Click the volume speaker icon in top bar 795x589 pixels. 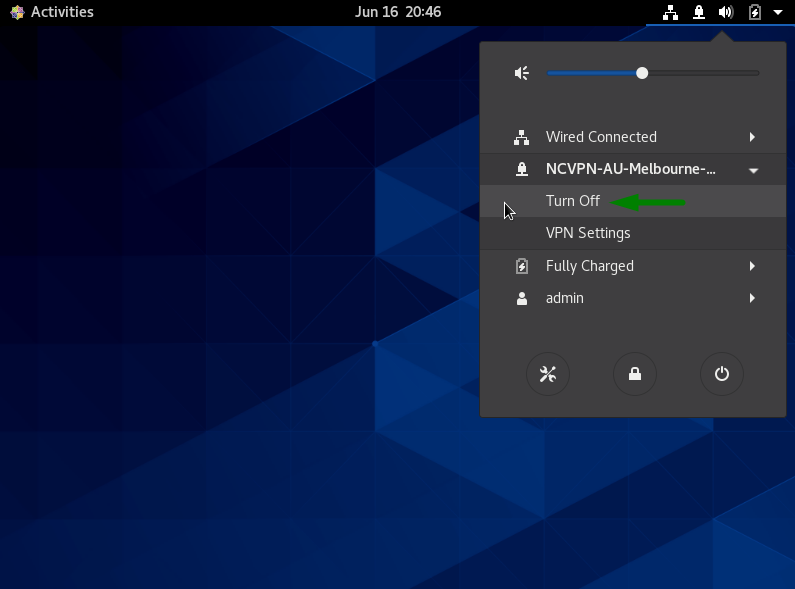click(726, 12)
